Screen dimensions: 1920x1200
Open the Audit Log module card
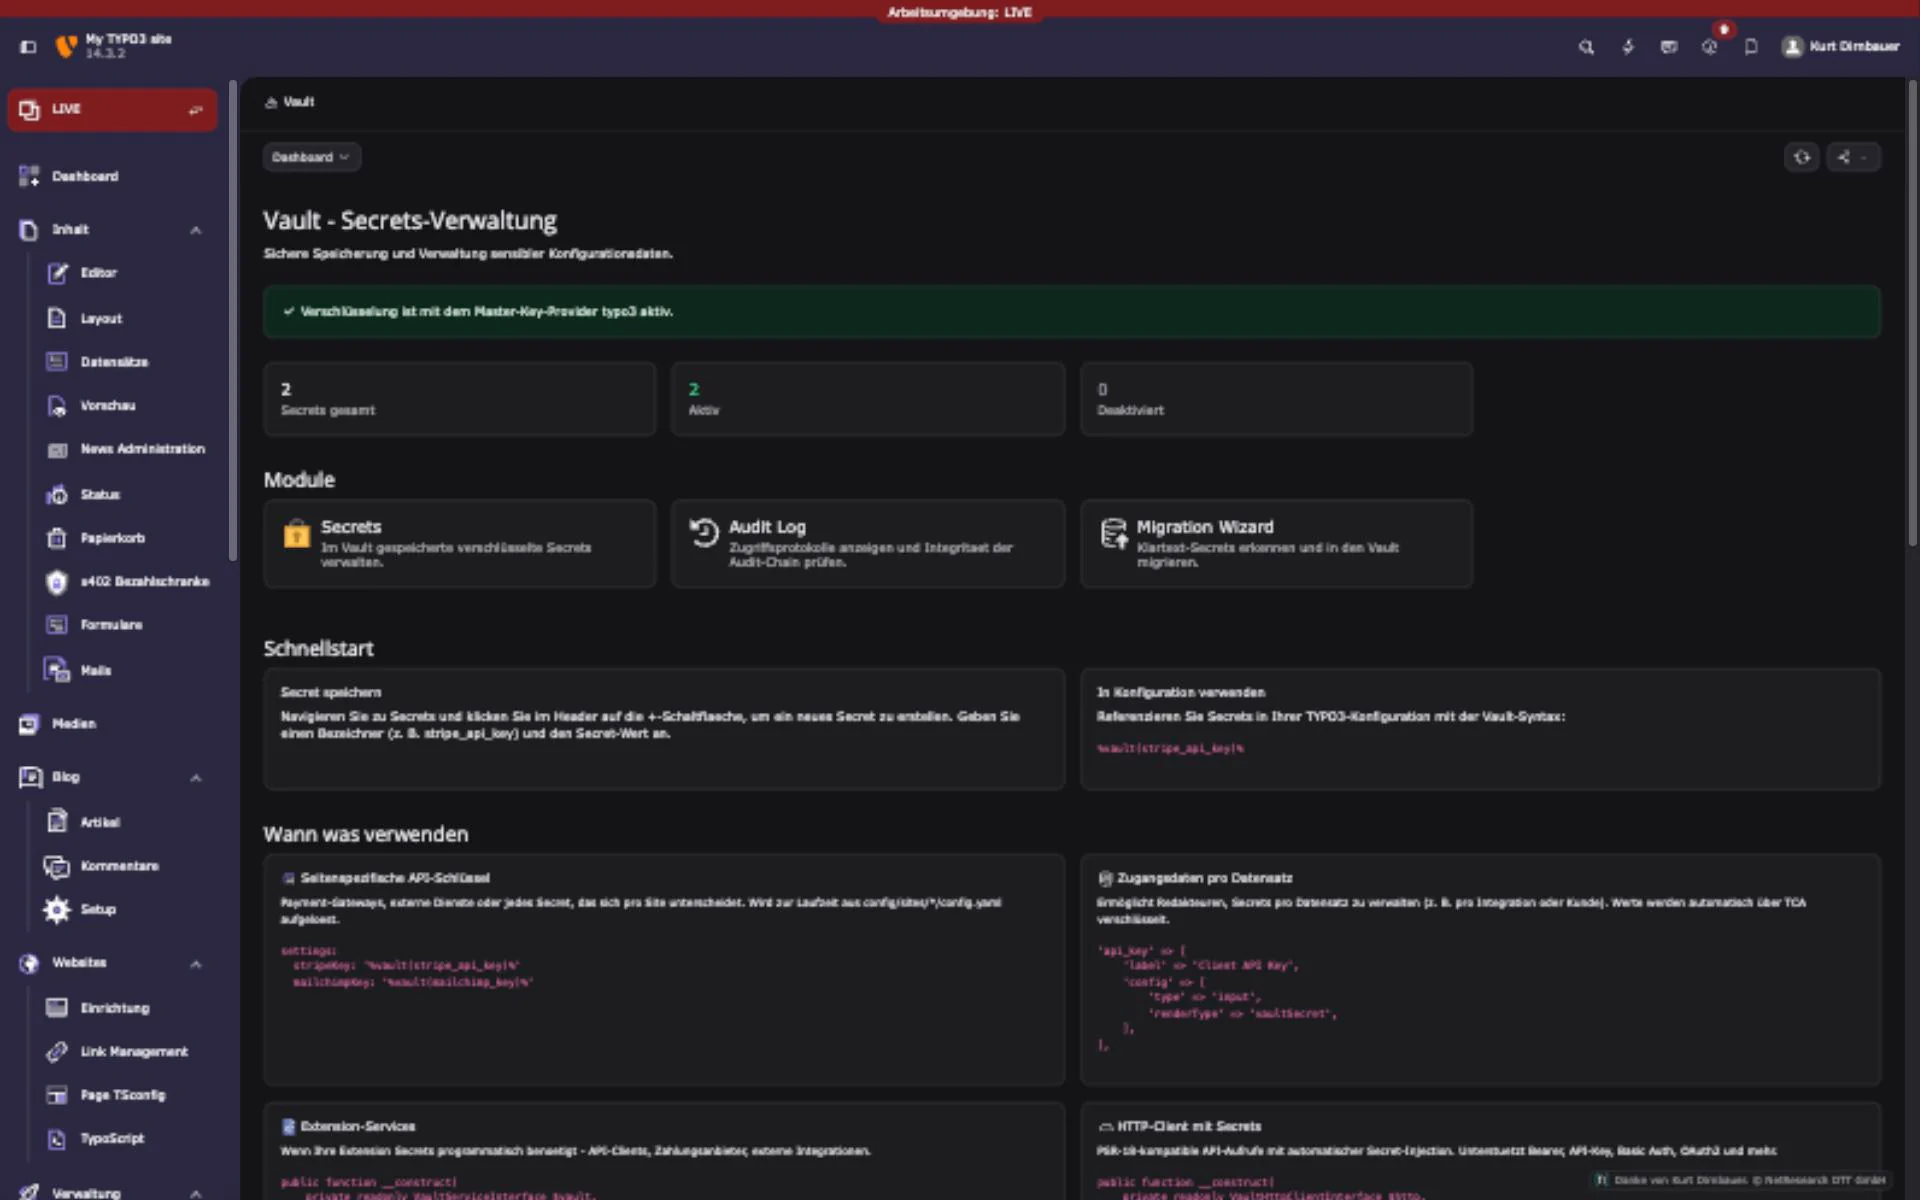pyautogui.click(x=868, y=543)
